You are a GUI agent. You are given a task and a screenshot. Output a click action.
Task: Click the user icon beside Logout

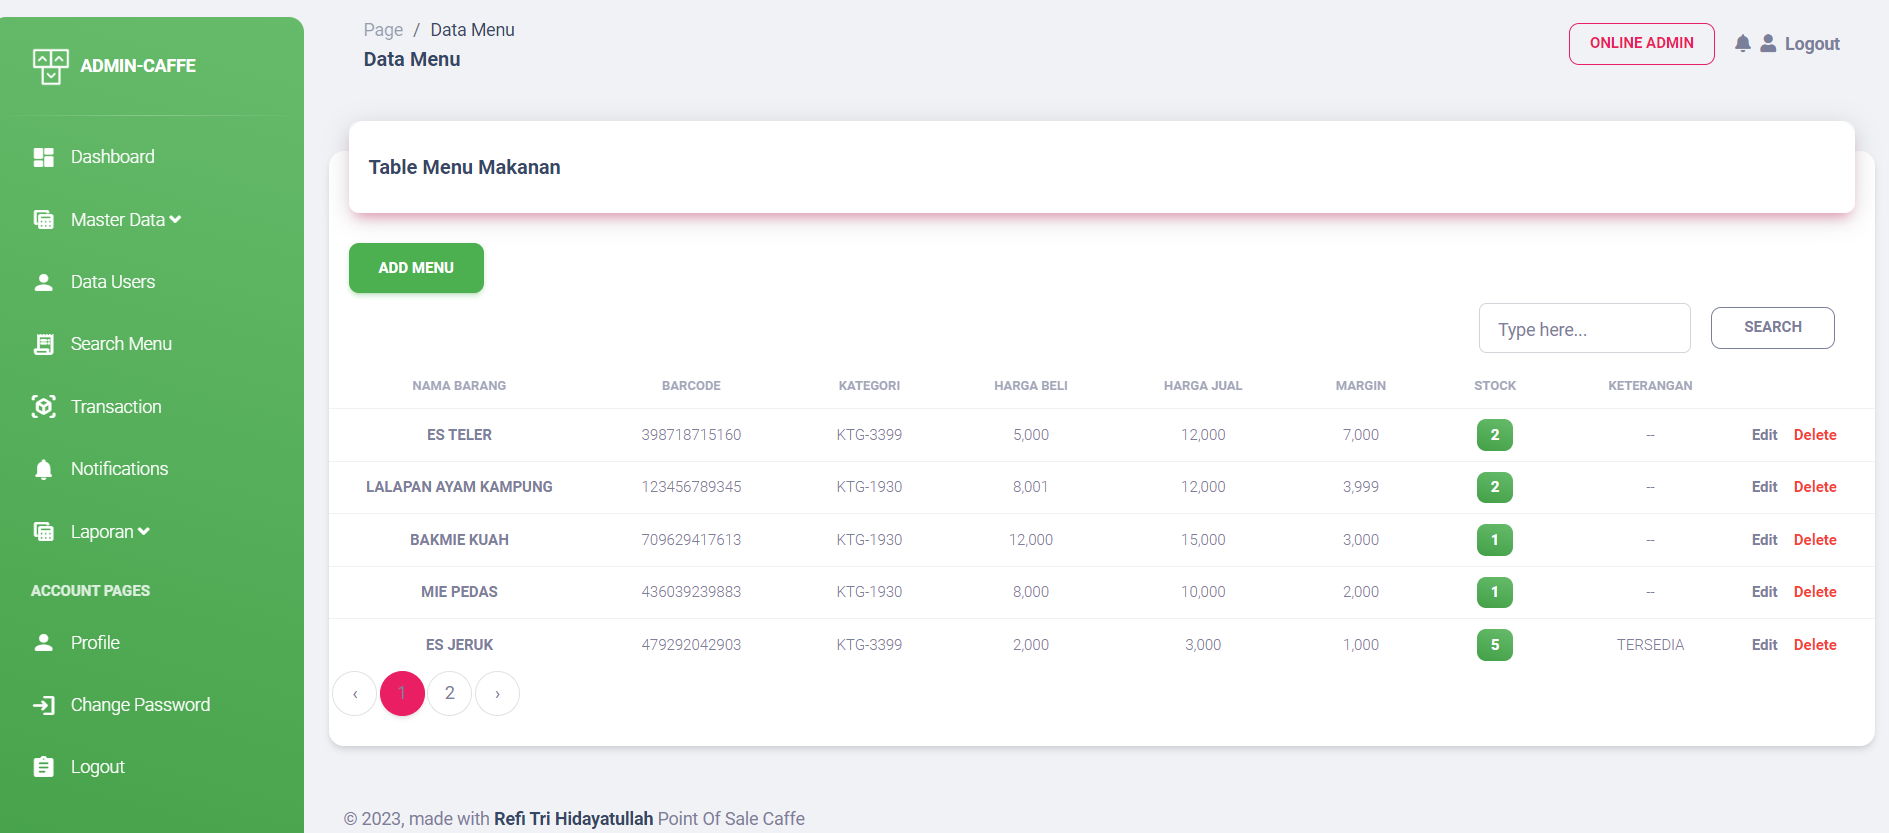(x=1768, y=43)
